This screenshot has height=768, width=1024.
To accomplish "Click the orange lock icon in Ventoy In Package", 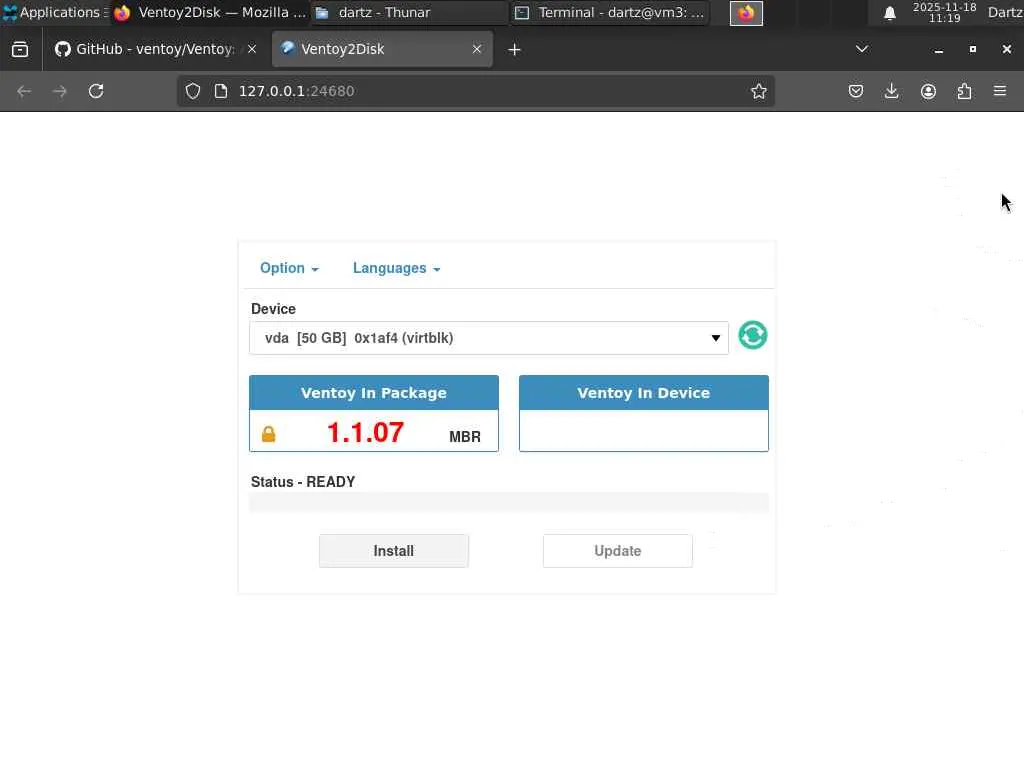I will click(268, 434).
